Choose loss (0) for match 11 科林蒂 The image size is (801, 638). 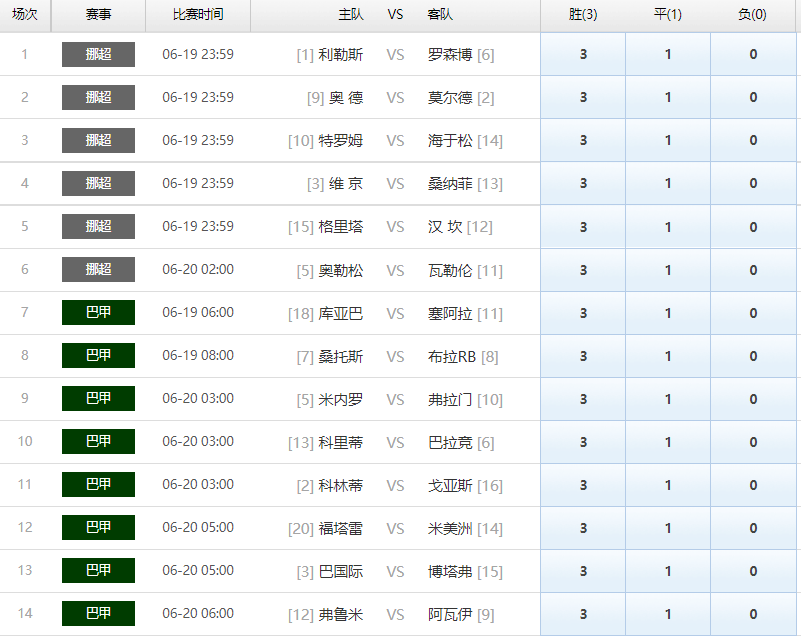(753, 485)
